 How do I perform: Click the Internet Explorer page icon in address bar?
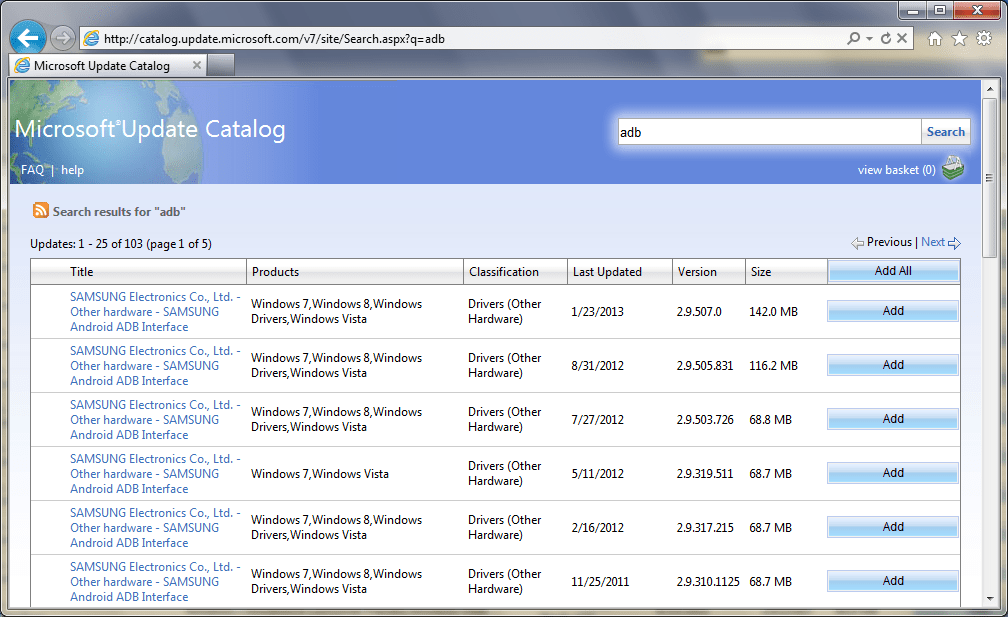click(x=91, y=39)
